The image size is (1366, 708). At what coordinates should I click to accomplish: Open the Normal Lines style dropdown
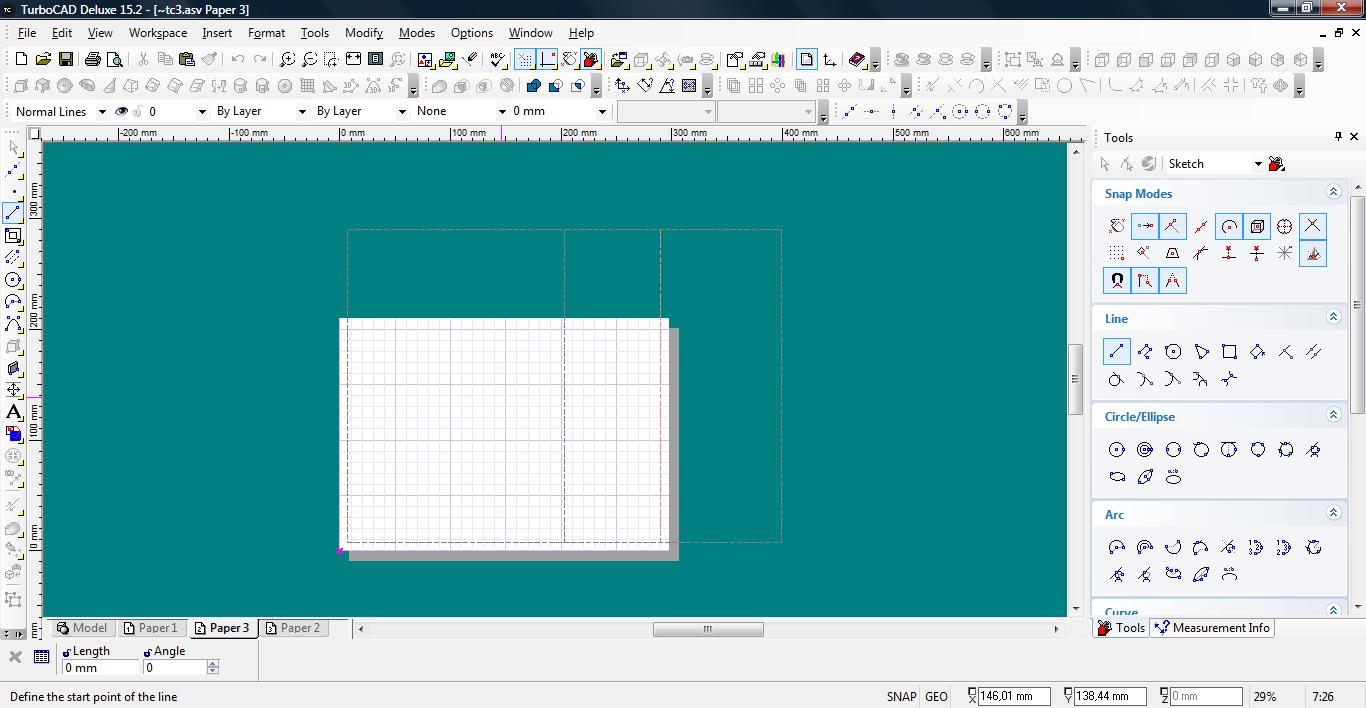[102, 112]
